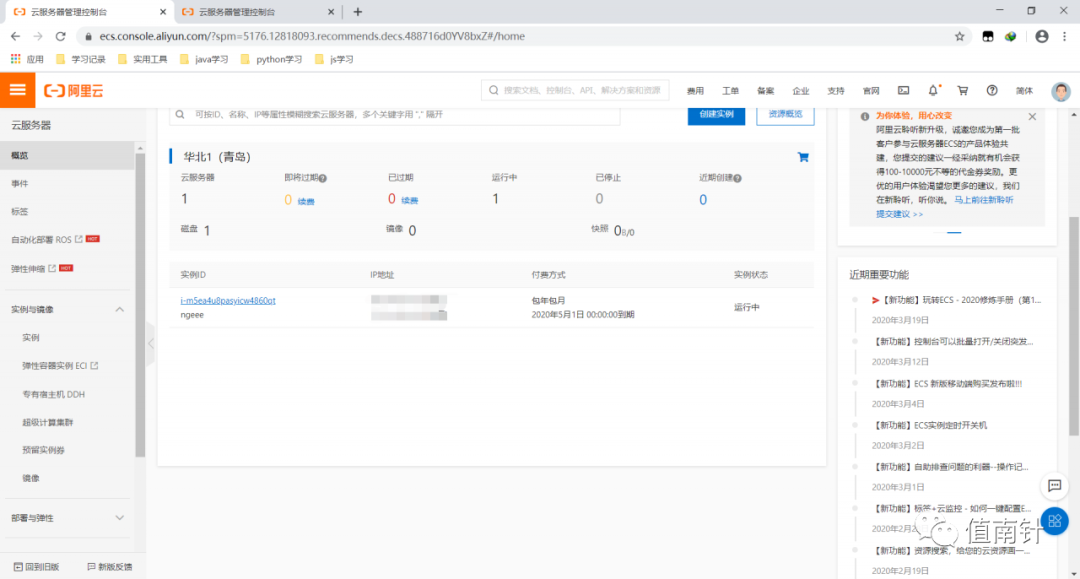Open the Cloud Shell terminal icon
The width and height of the screenshot is (1080, 579).
[903, 91]
